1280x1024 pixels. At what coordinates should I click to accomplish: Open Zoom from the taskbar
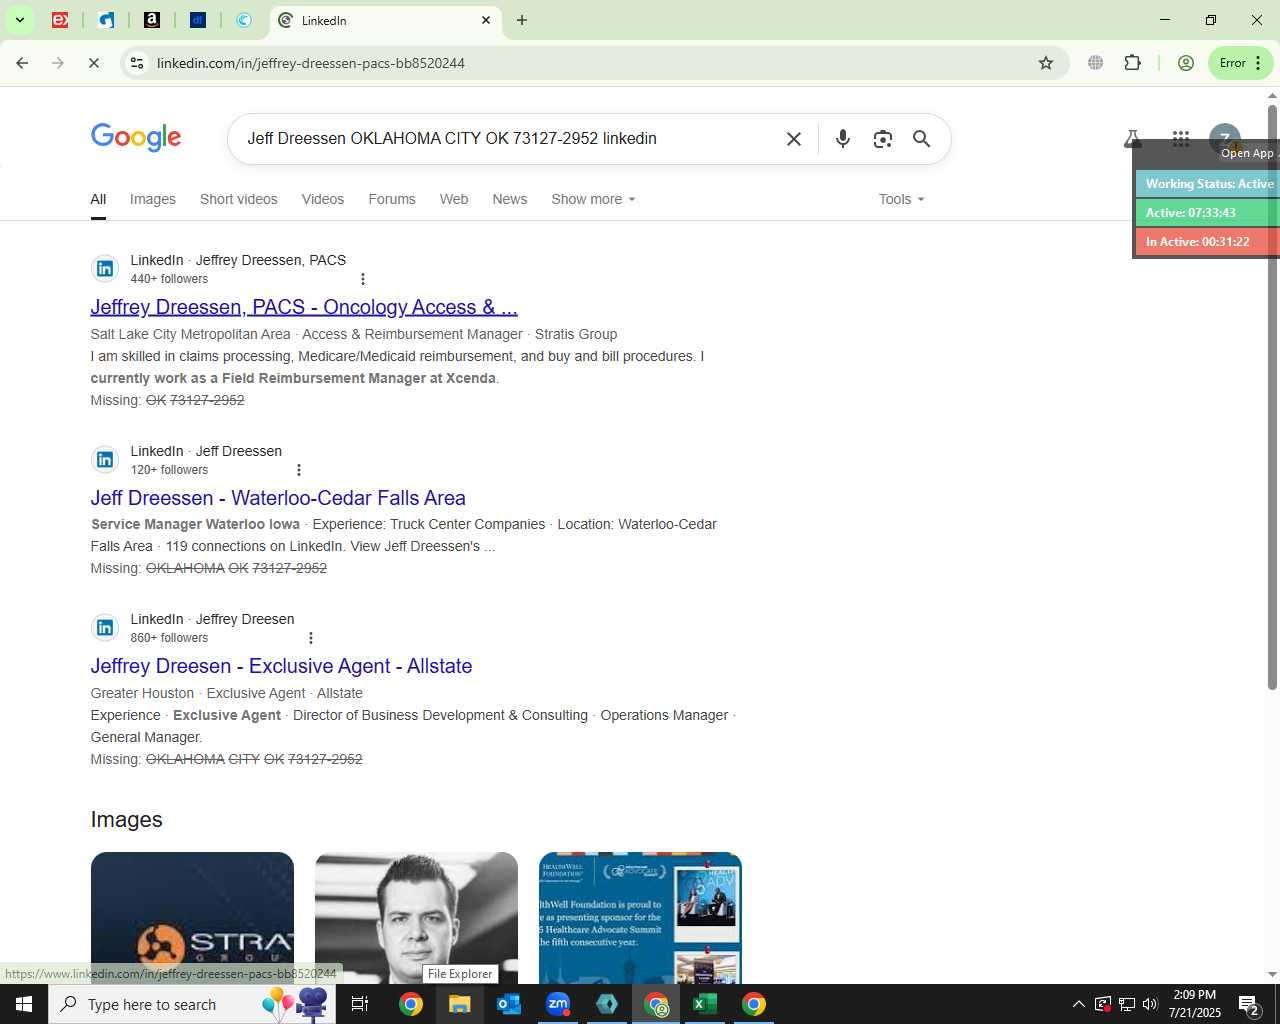558,1004
